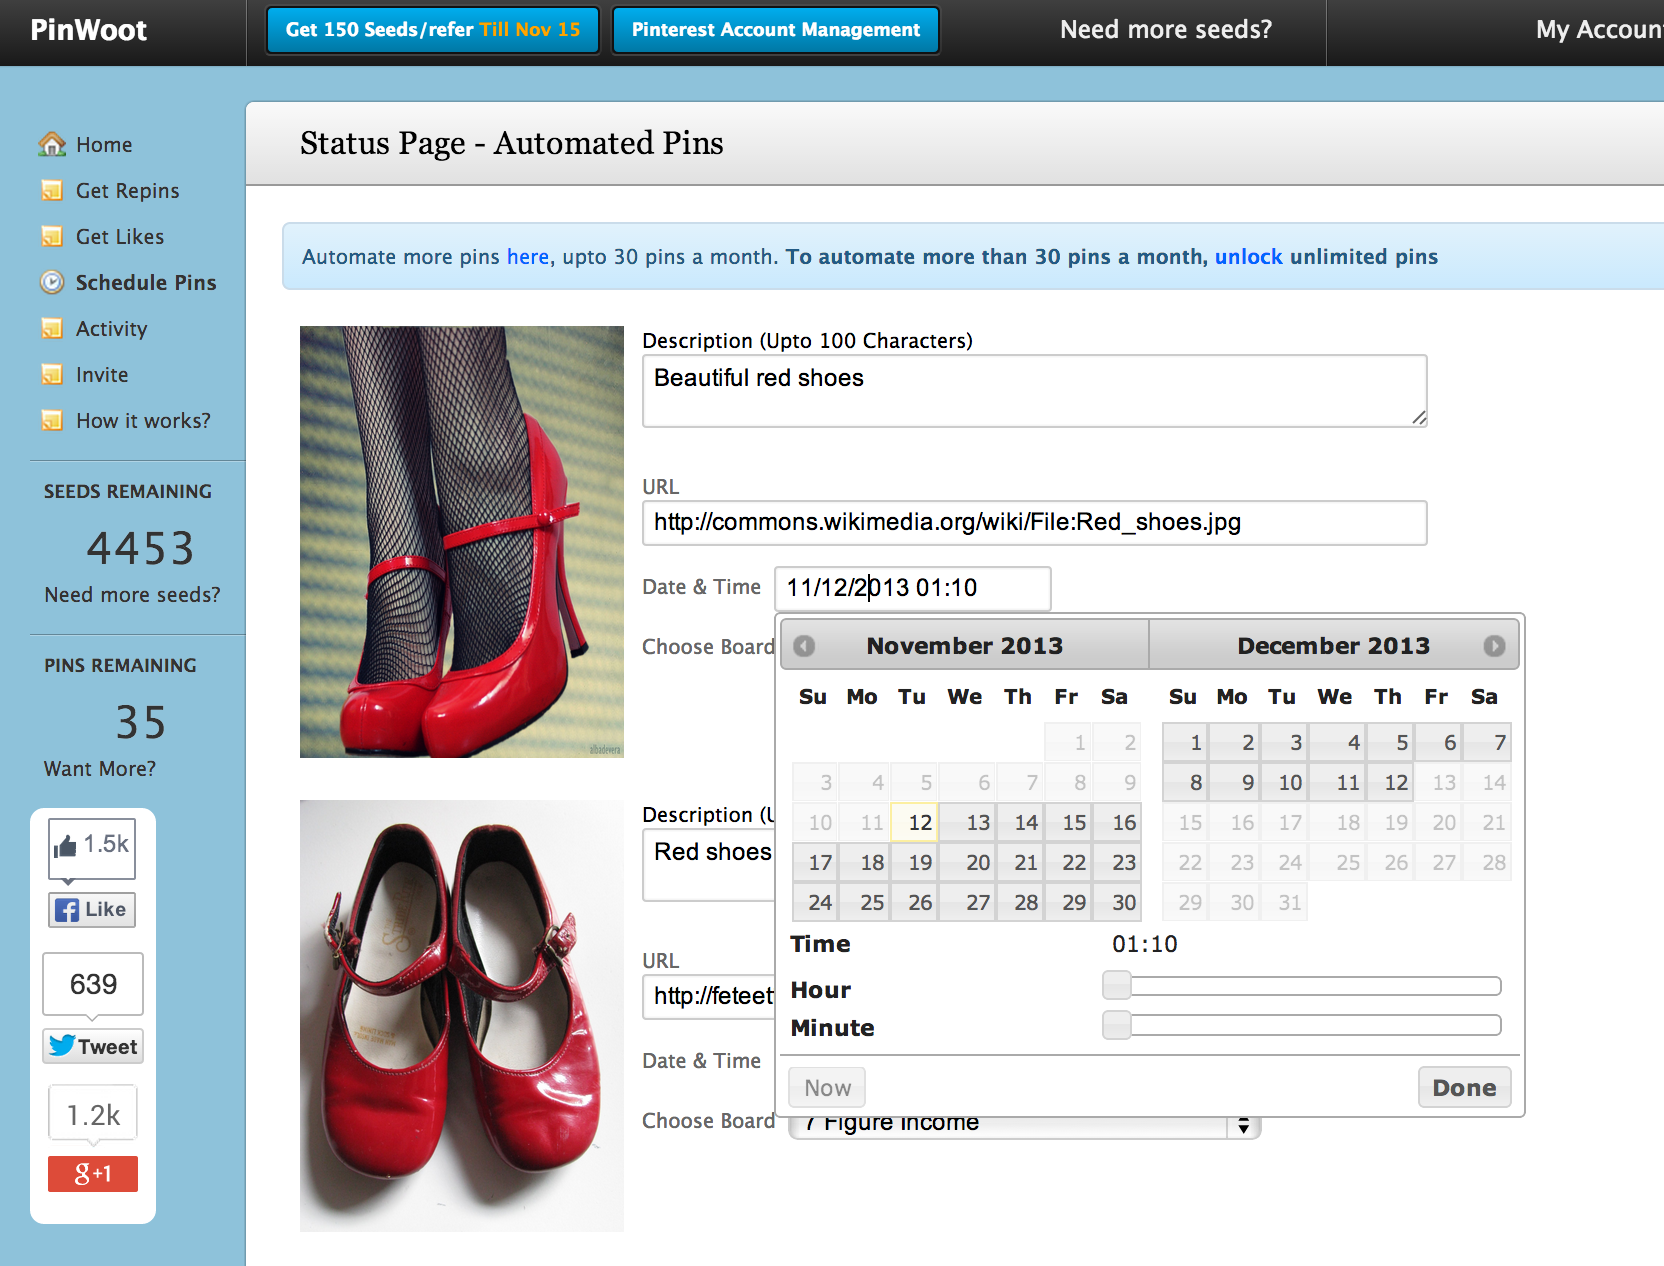Viewport: 1664px width, 1266px height.
Task: Click the Want More? link
Action: (x=100, y=769)
